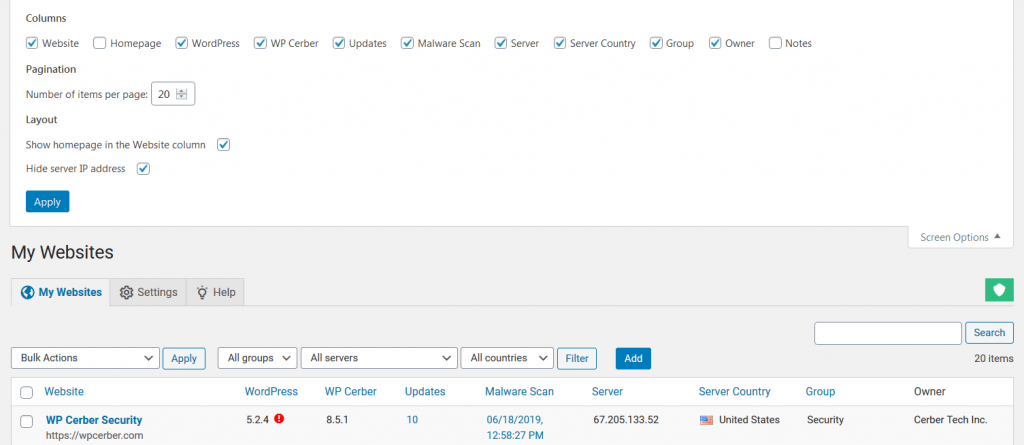
Task: Uncheck the Website column checkbox
Action: point(32,43)
